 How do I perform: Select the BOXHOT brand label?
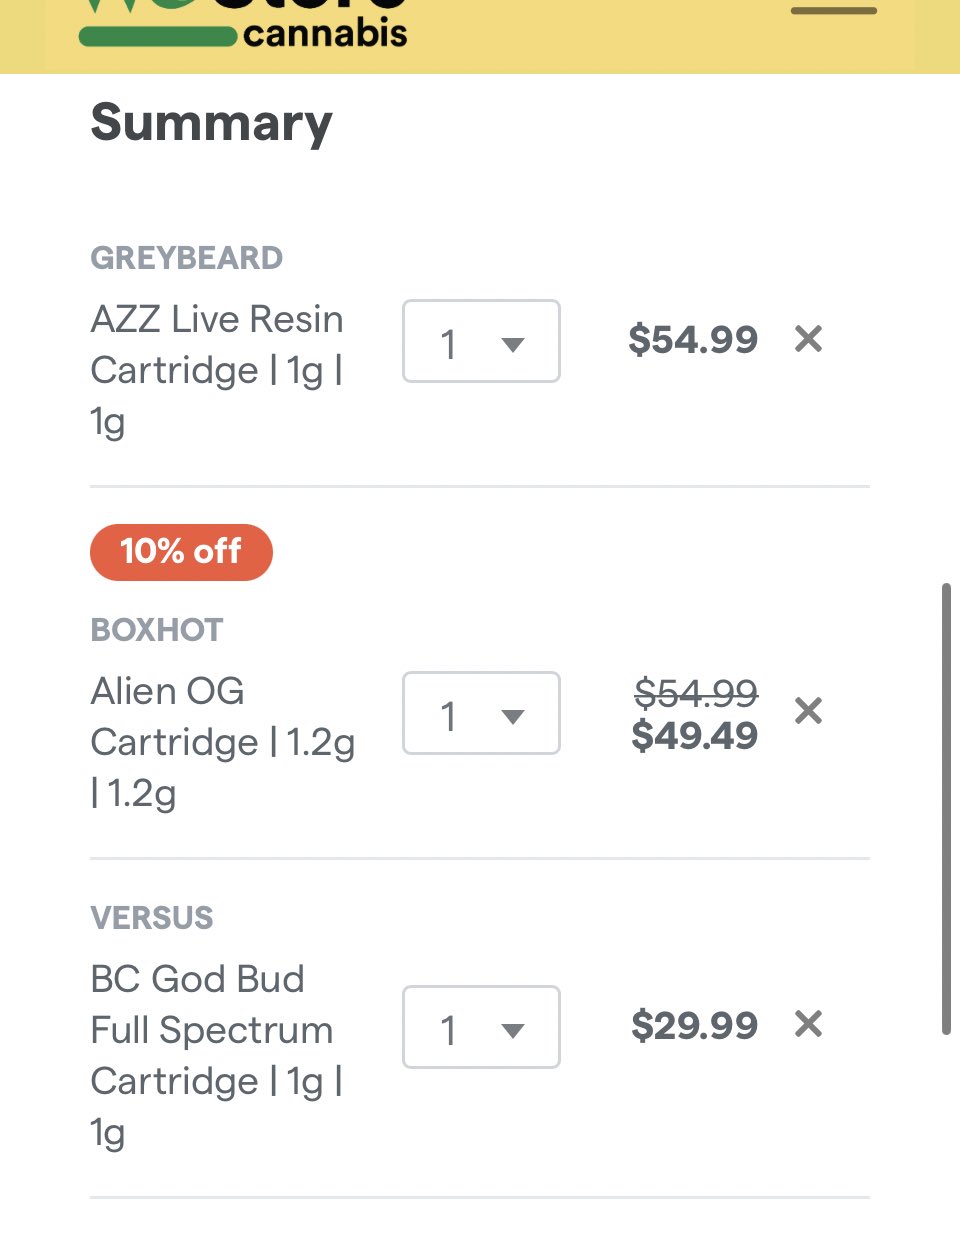pyautogui.click(x=157, y=630)
